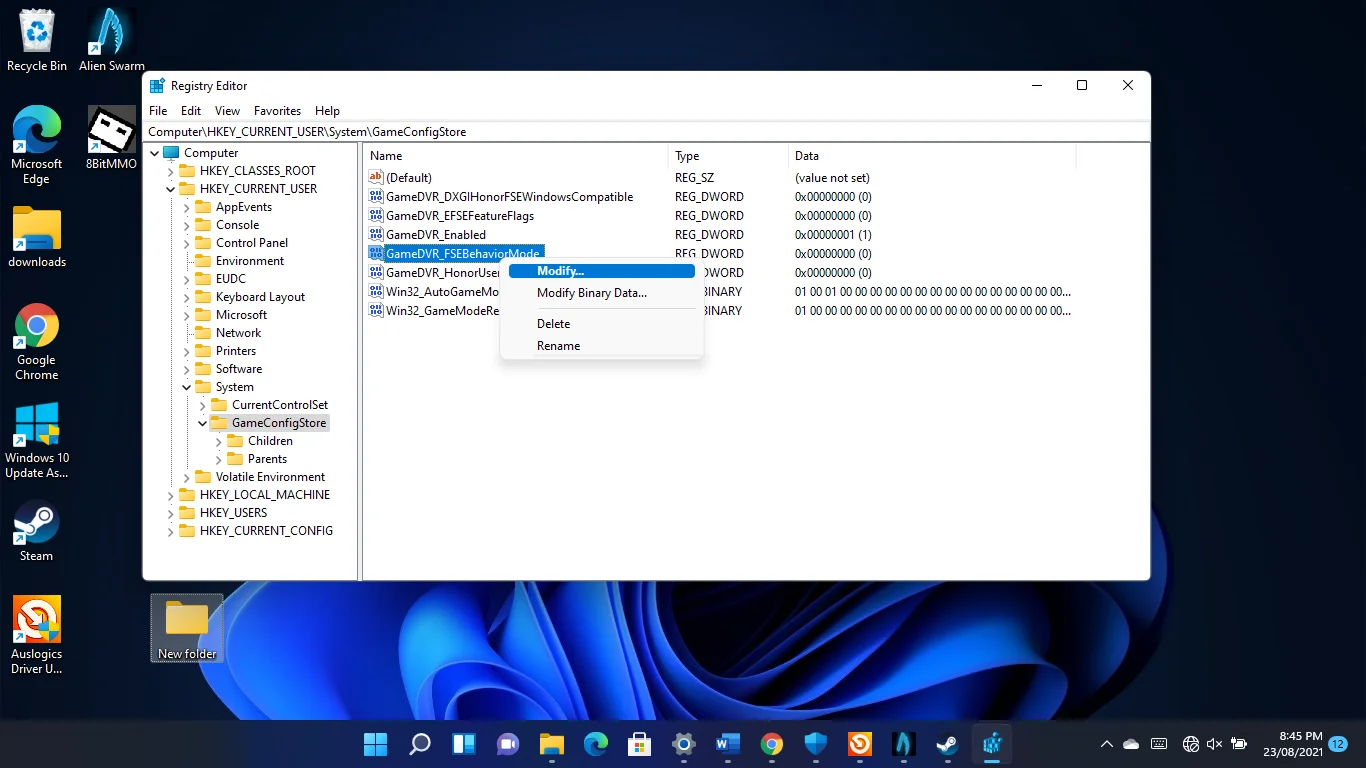Open the notification count badge

coord(1338,744)
